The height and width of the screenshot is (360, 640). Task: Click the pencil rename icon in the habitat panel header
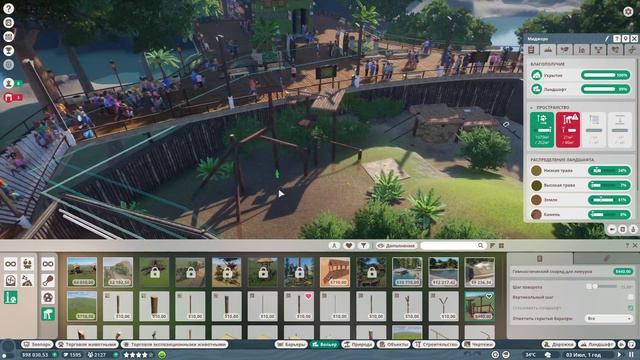(x=607, y=39)
